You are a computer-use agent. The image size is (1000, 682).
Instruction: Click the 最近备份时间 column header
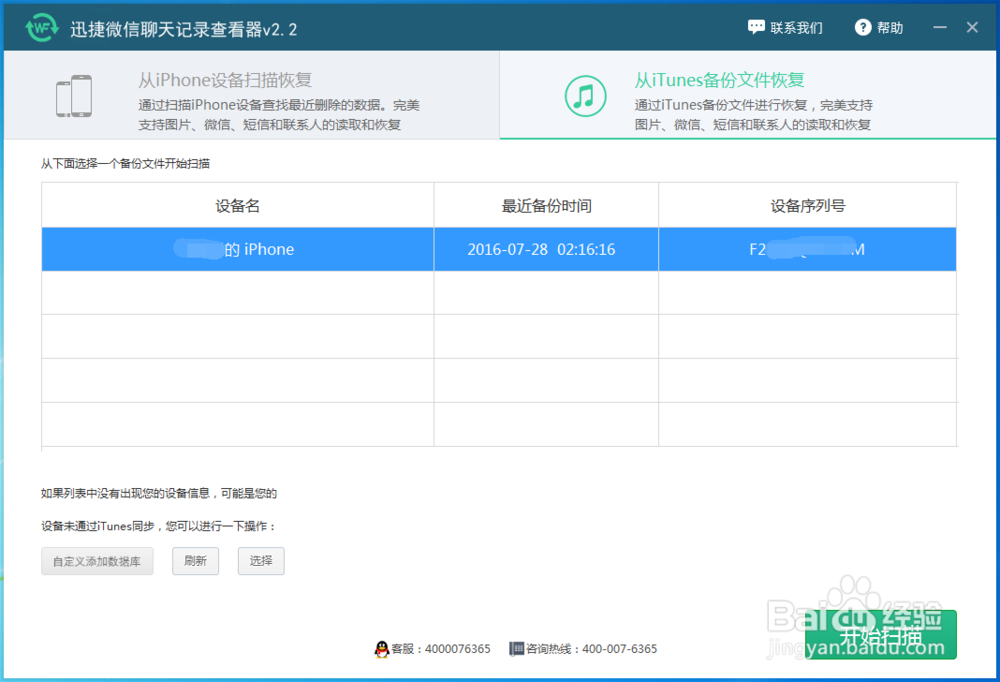click(545, 204)
